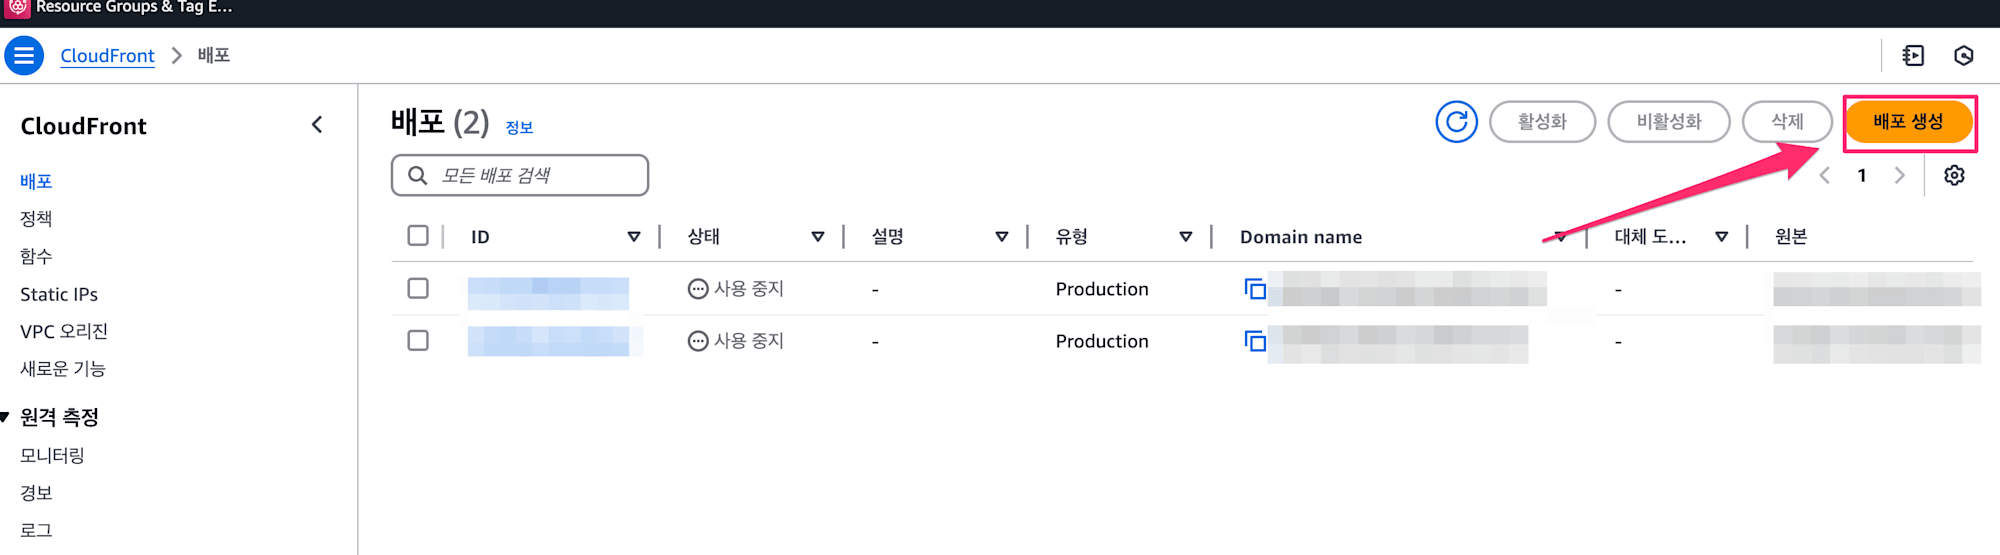The height and width of the screenshot is (555, 2000).
Task: Open 모니터링 in the sidebar
Action: [x=52, y=456]
